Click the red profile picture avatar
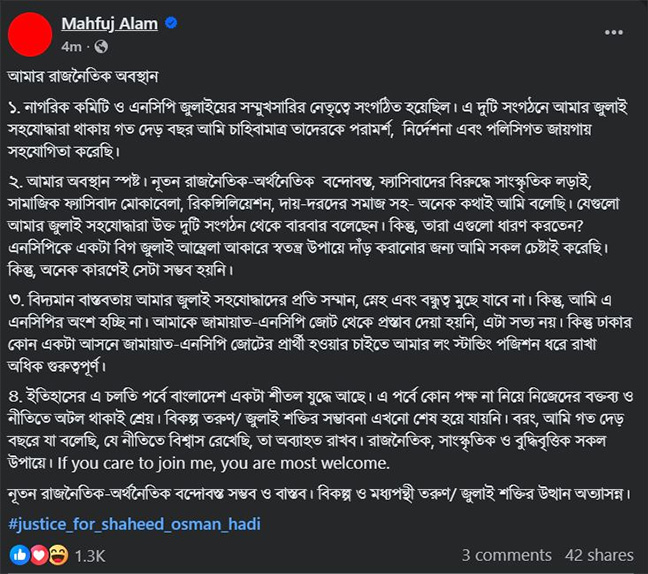The height and width of the screenshot is (574, 648). (x=28, y=32)
